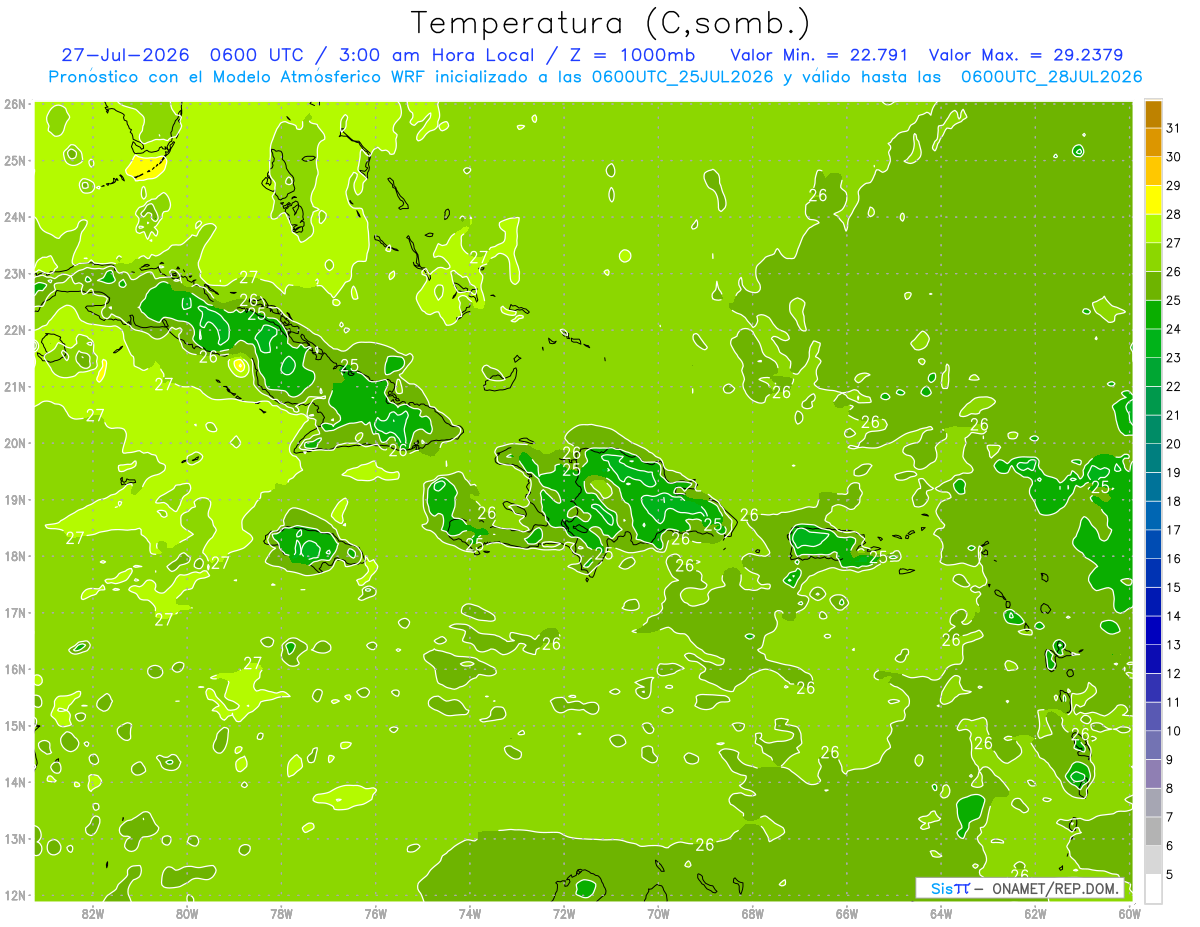The height and width of the screenshot is (927, 1200).
Task: Click the dark blue swatch between 12 and 13
Action: coord(1153,659)
